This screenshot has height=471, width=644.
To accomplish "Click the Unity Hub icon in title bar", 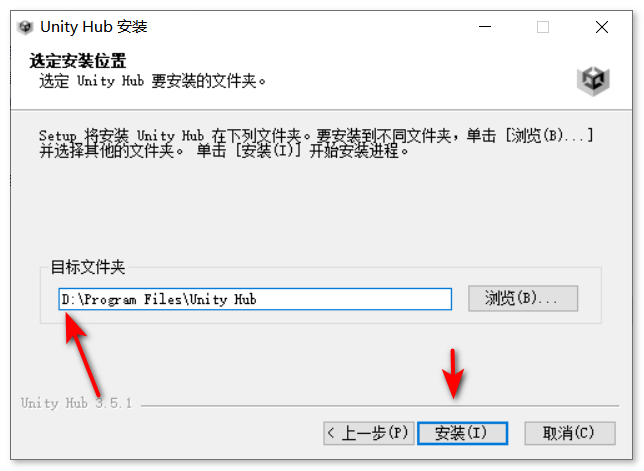I will [25, 27].
